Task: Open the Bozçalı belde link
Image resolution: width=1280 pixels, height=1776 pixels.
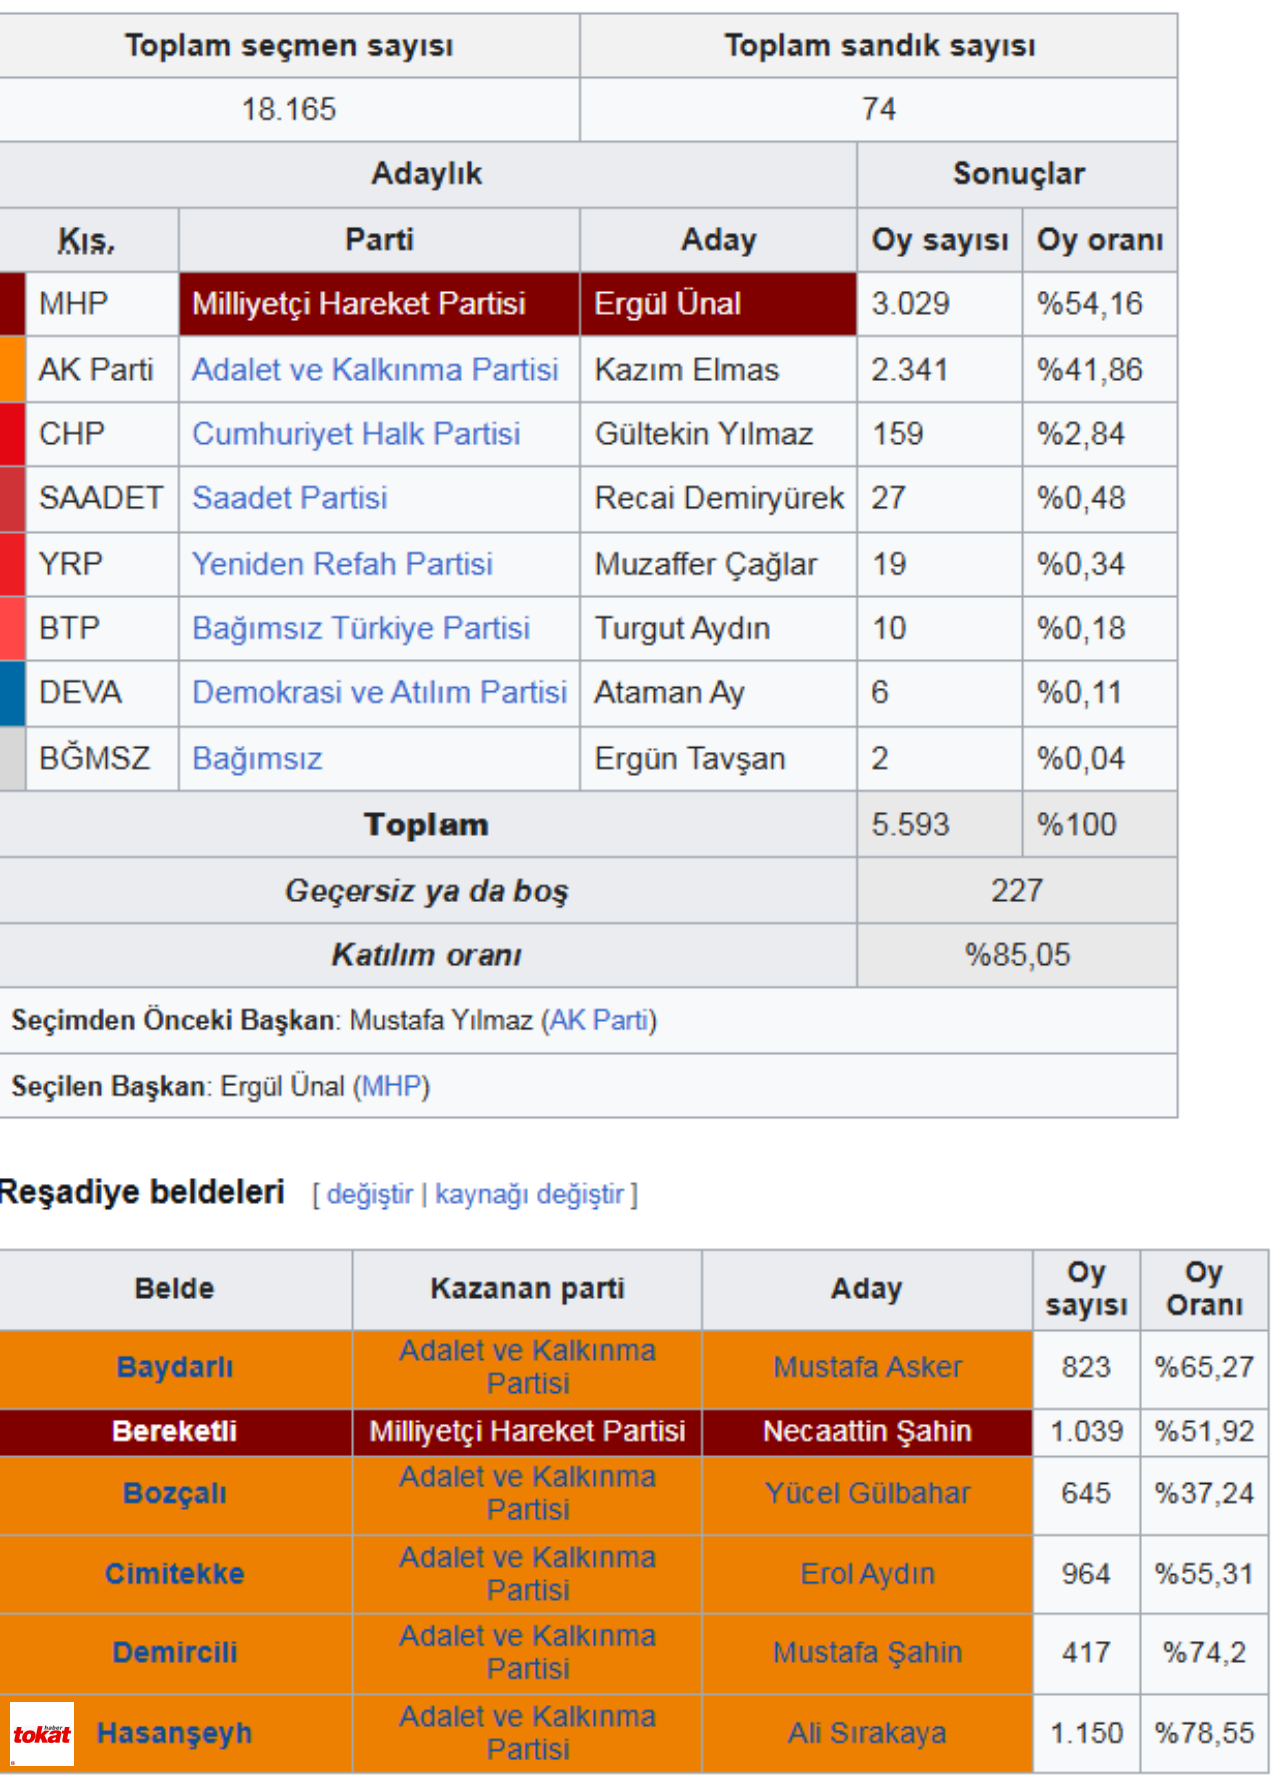Action: tap(175, 1493)
